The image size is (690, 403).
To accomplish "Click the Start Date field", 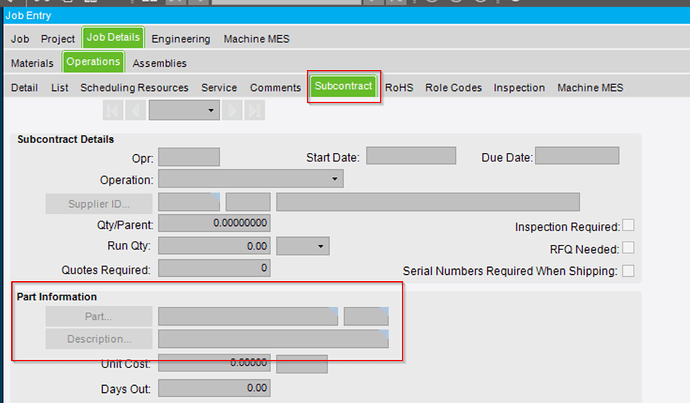I will (411, 156).
